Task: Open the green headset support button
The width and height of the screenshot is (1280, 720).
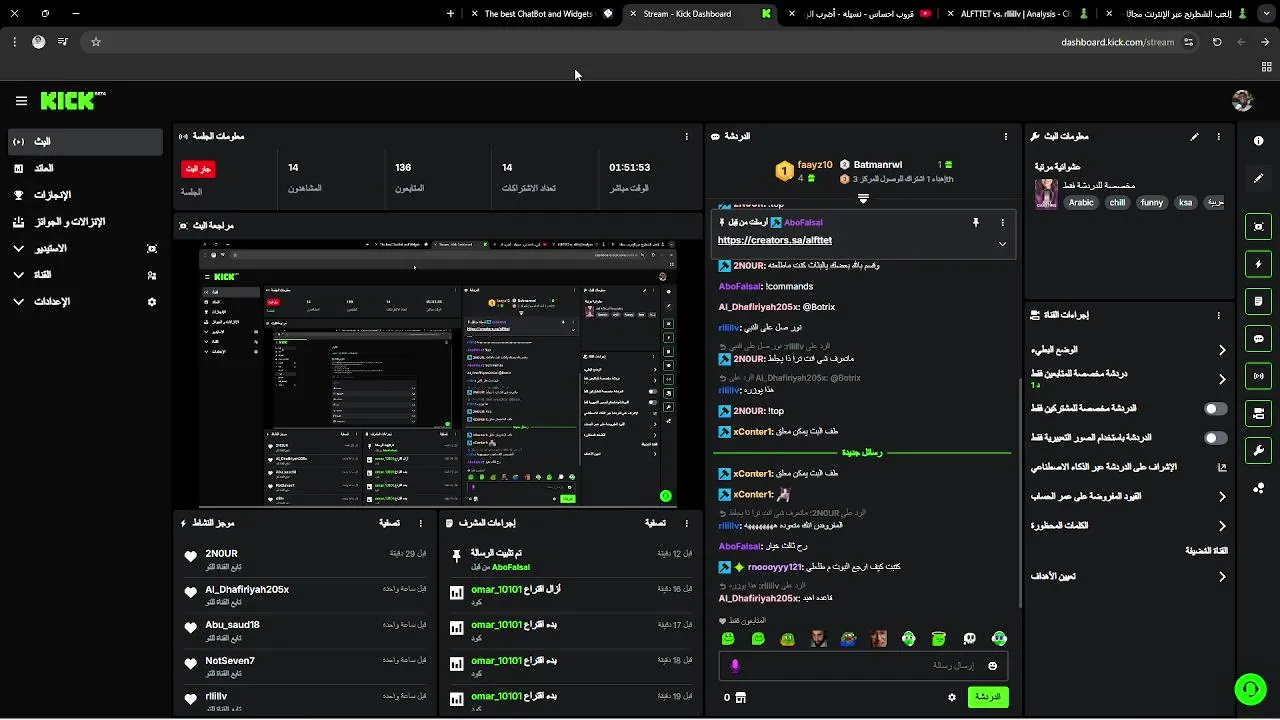Action: point(1249,689)
